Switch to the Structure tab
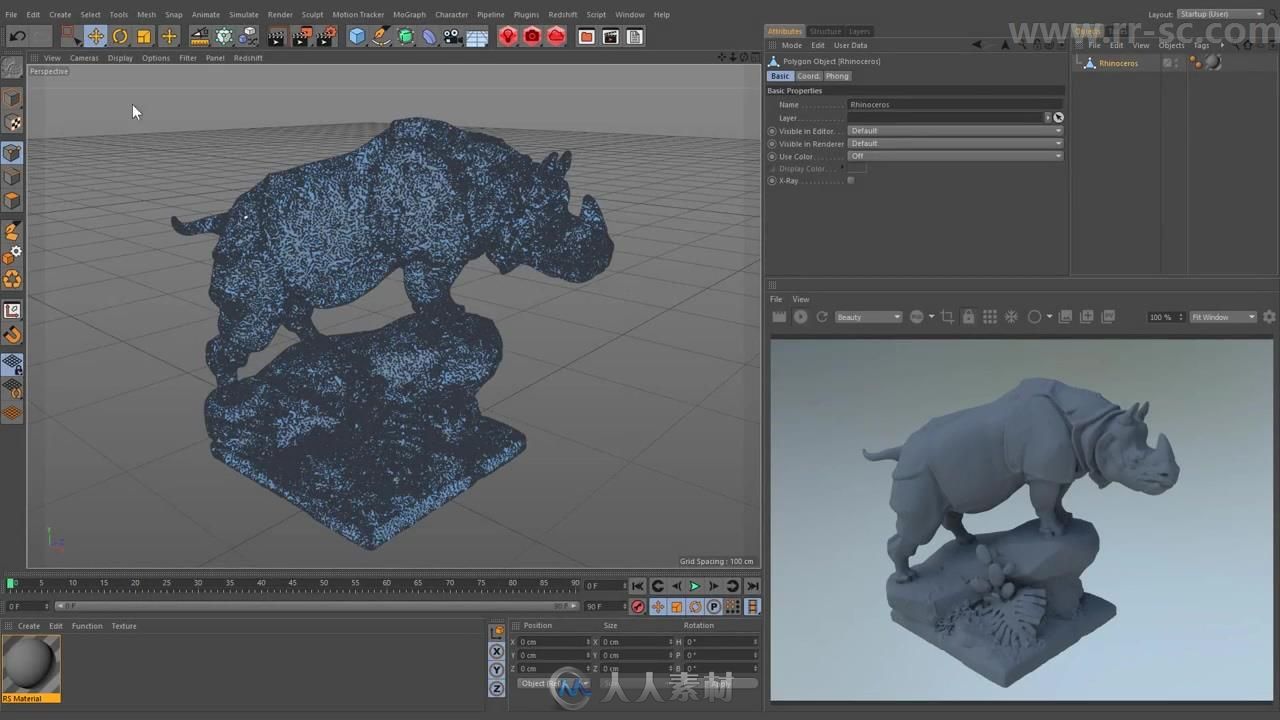The height and width of the screenshot is (720, 1280). (x=825, y=31)
